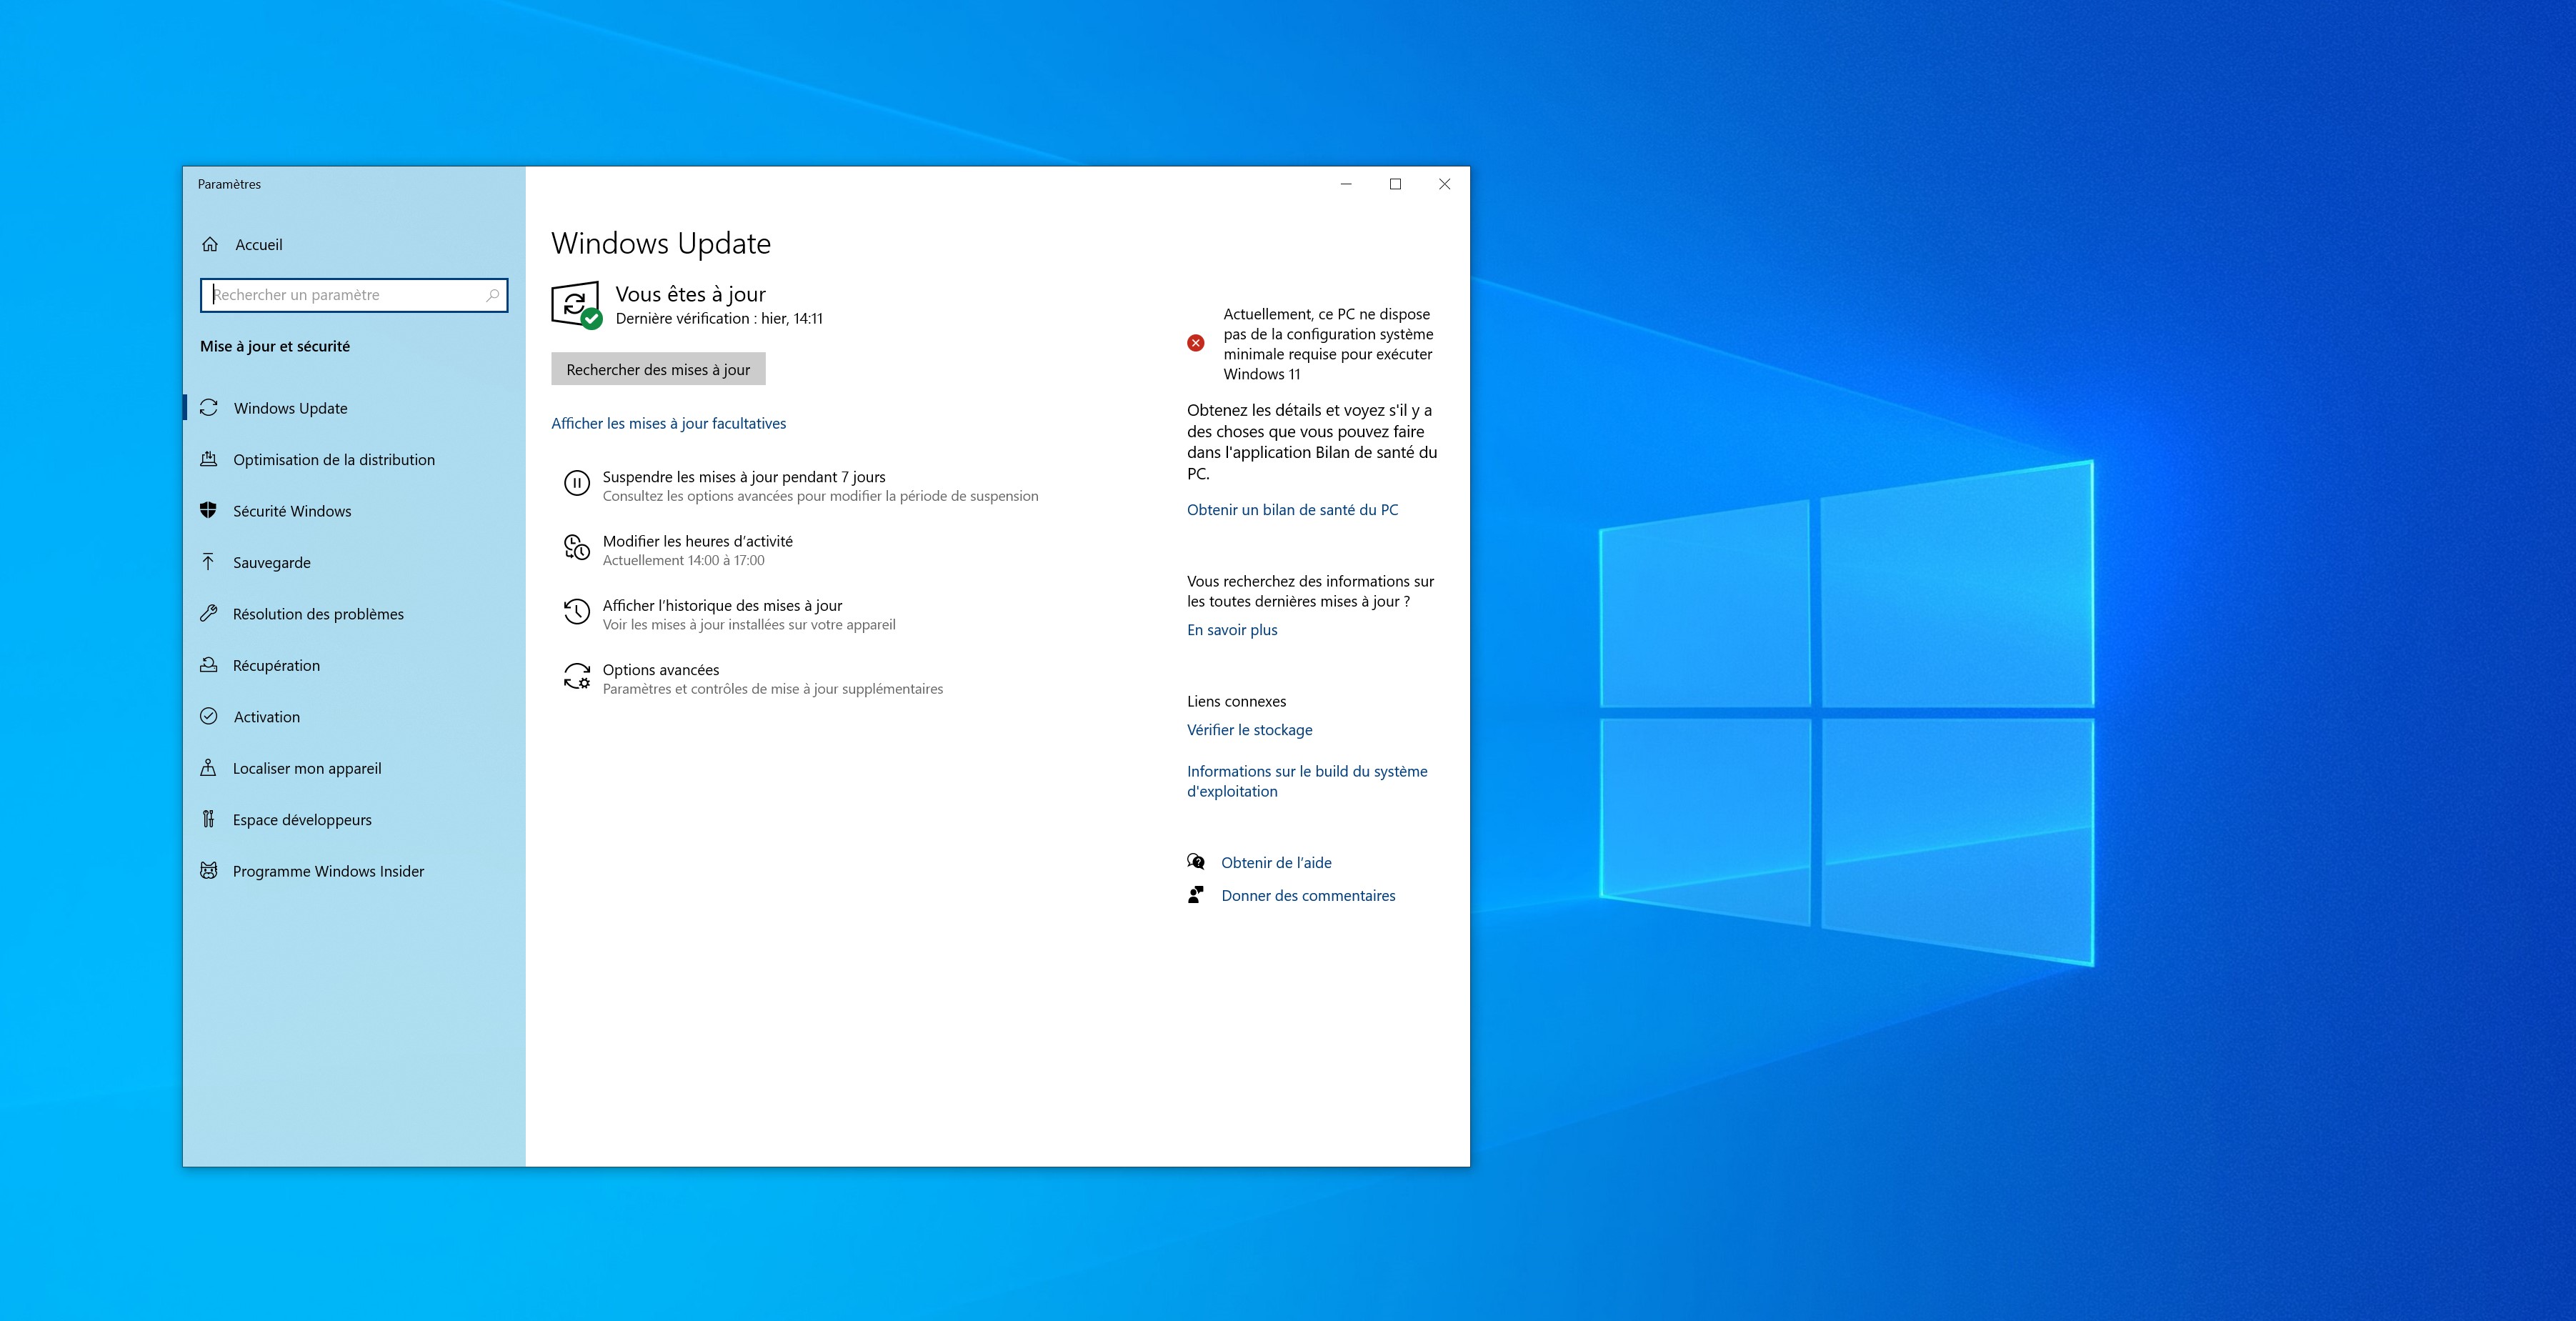Click the Accueil home icon
This screenshot has width=2576, height=1321.
[x=209, y=243]
